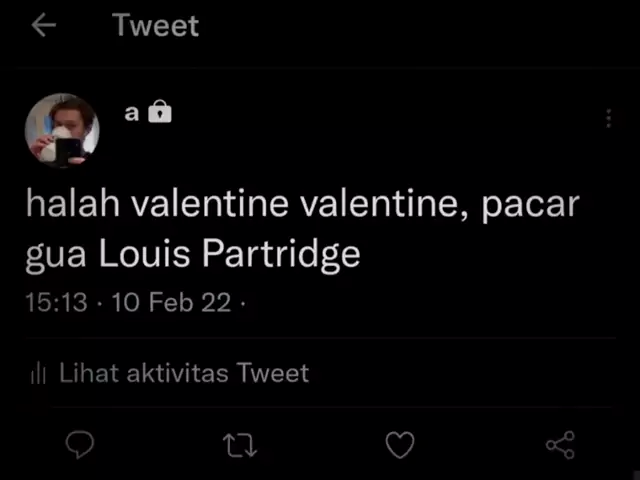640x480 pixels.
Task: Retweet using the arrows icon
Action: [x=240, y=445]
